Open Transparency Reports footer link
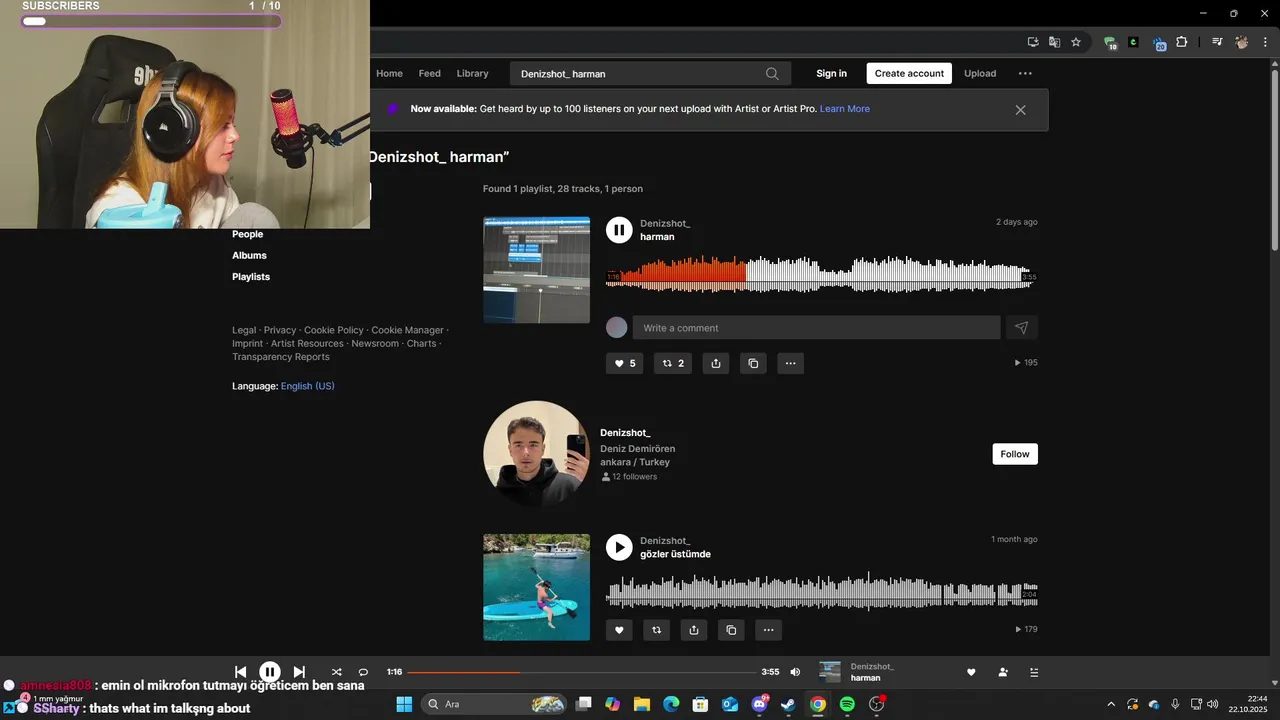Viewport: 1280px width, 720px height. [x=281, y=357]
